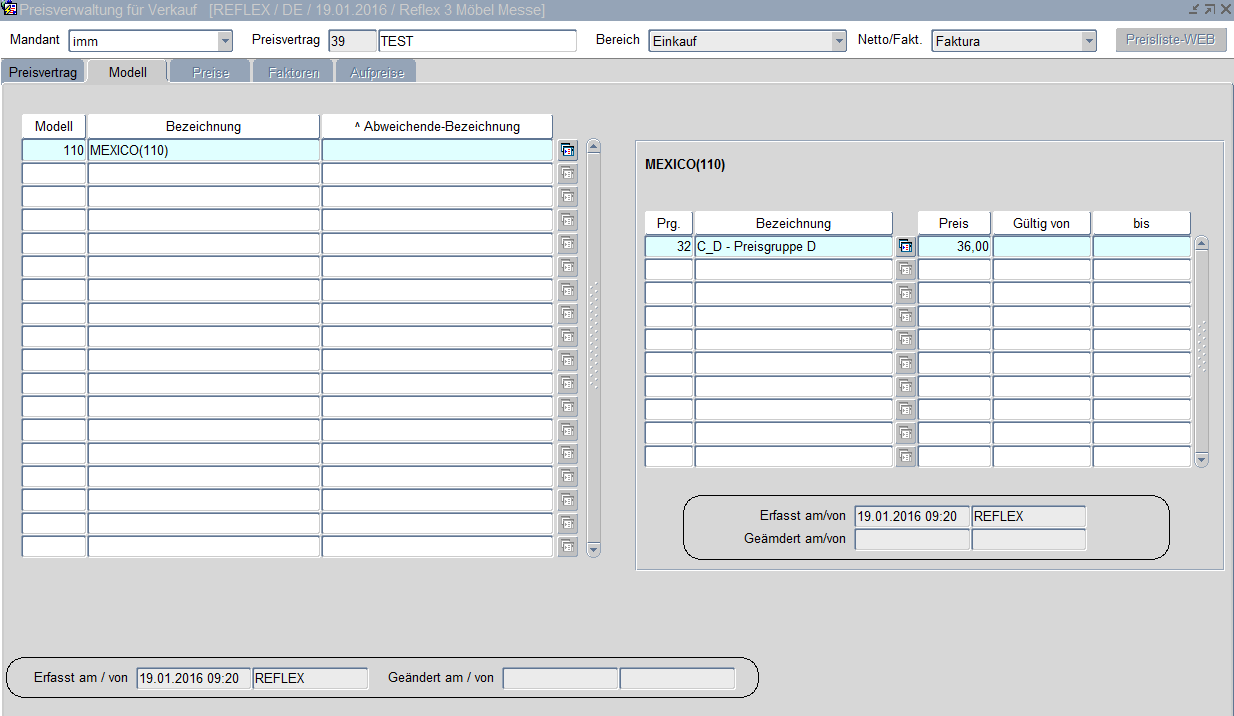Click the up arrow of price group scrollbar
This screenshot has width=1234, height=716.
1201,243
